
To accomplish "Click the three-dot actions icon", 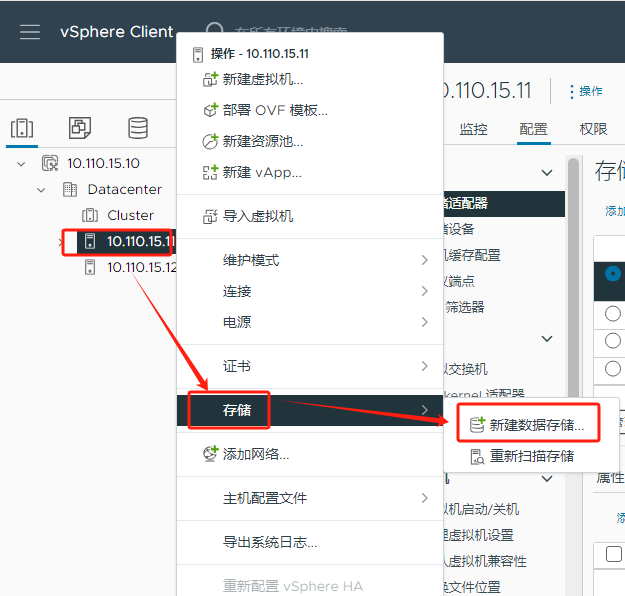I will 572,92.
